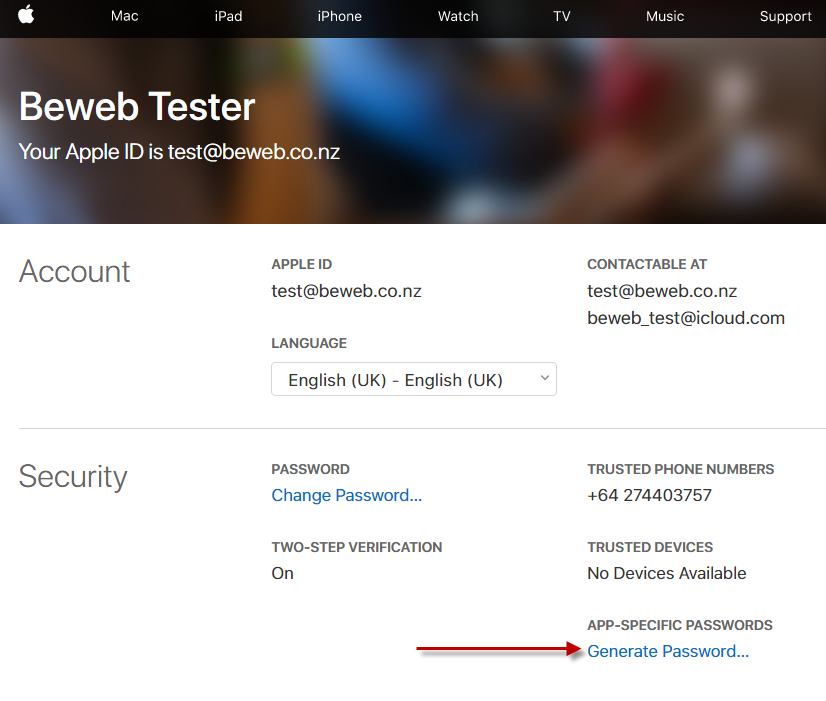Click the trusted phone number +64 274403757

click(650, 495)
